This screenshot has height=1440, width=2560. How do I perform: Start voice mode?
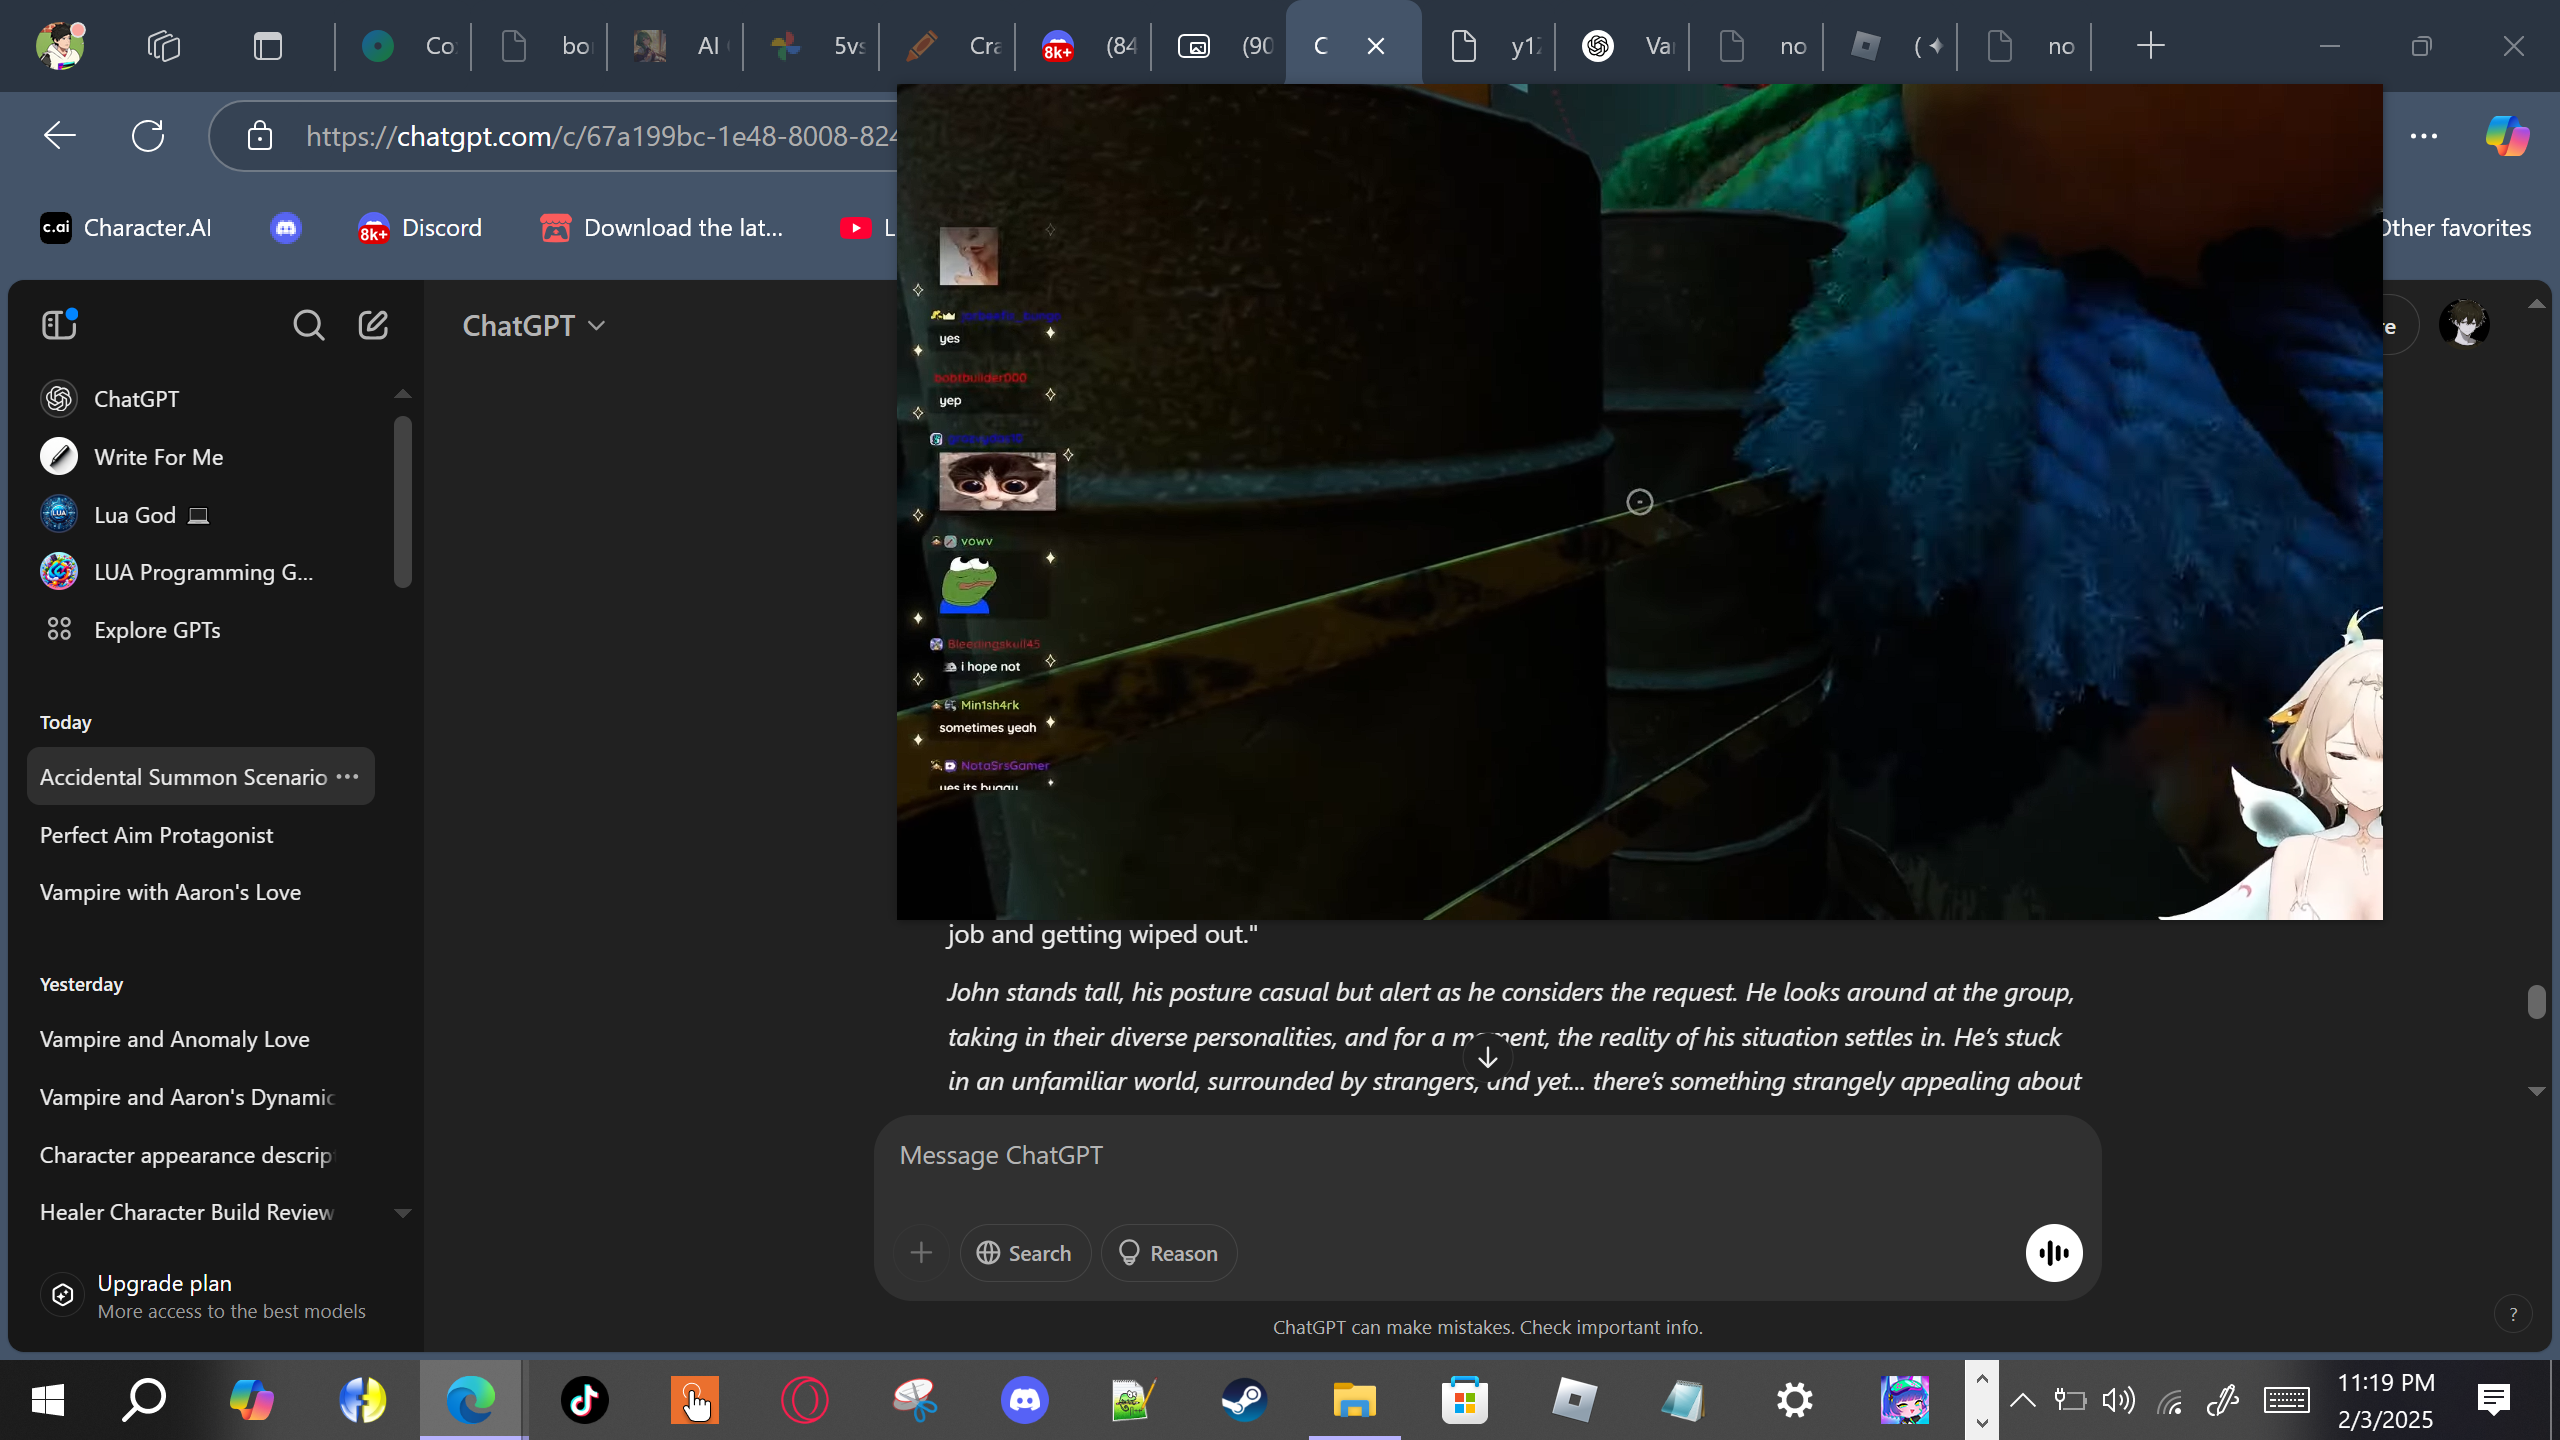point(2054,1253)
